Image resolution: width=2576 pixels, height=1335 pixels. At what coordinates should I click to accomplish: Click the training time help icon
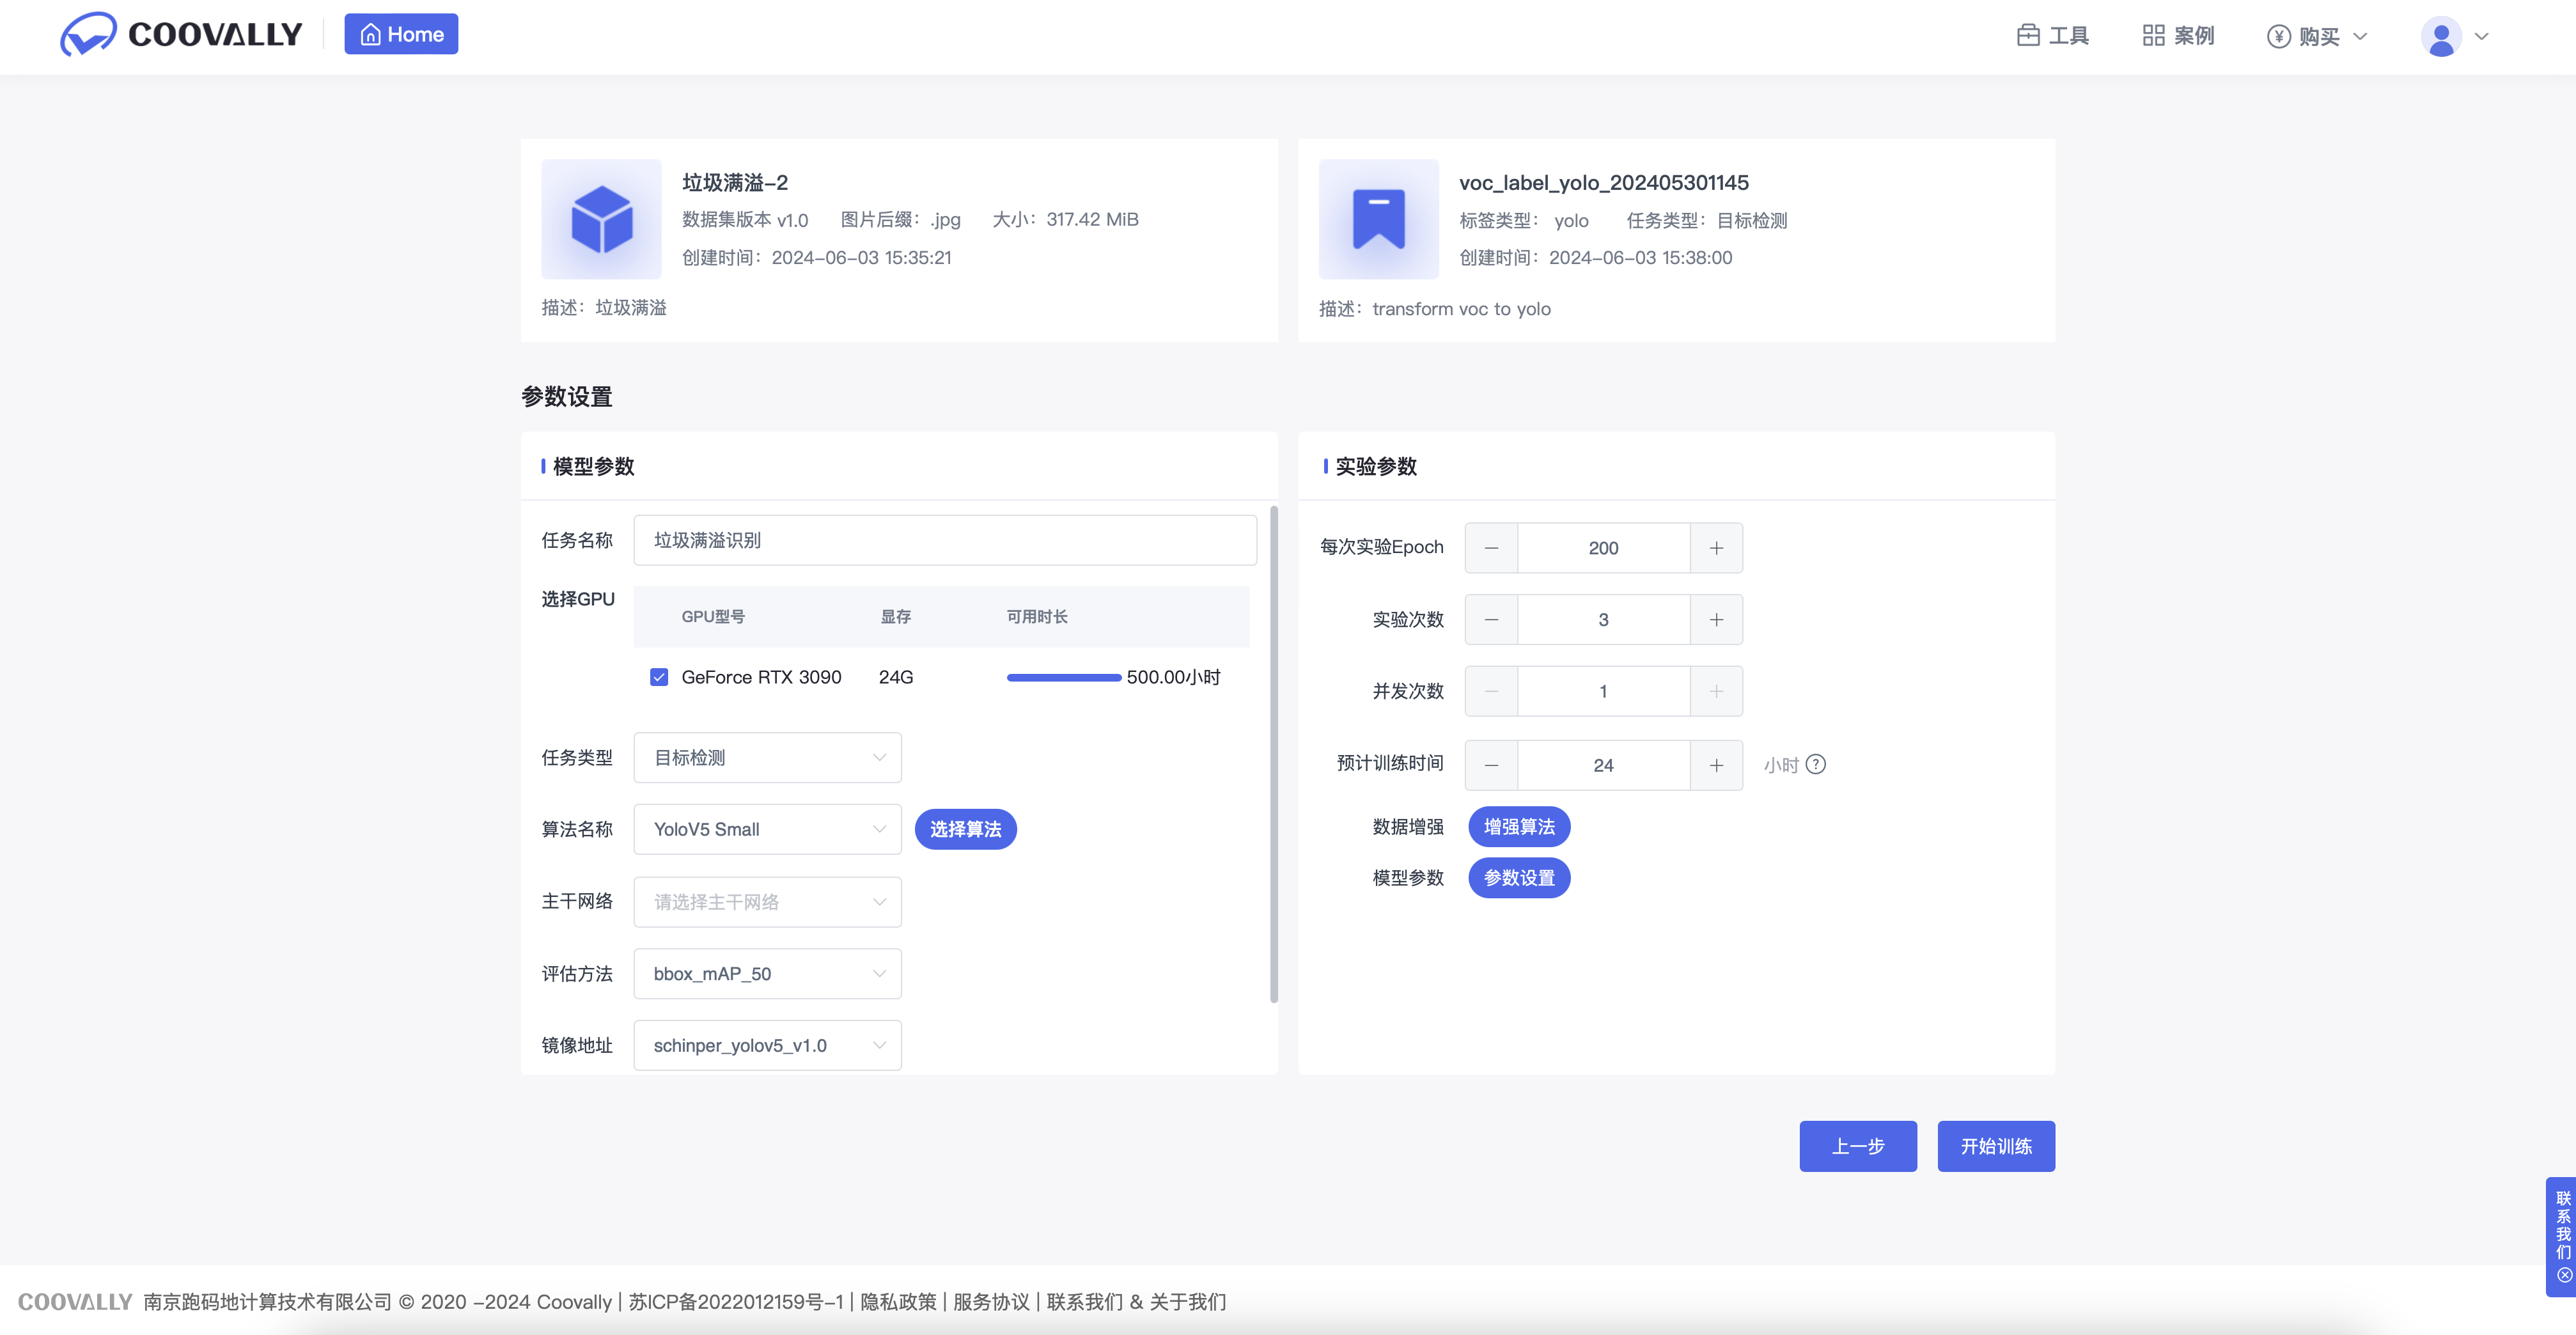(x=1816, y=765)
